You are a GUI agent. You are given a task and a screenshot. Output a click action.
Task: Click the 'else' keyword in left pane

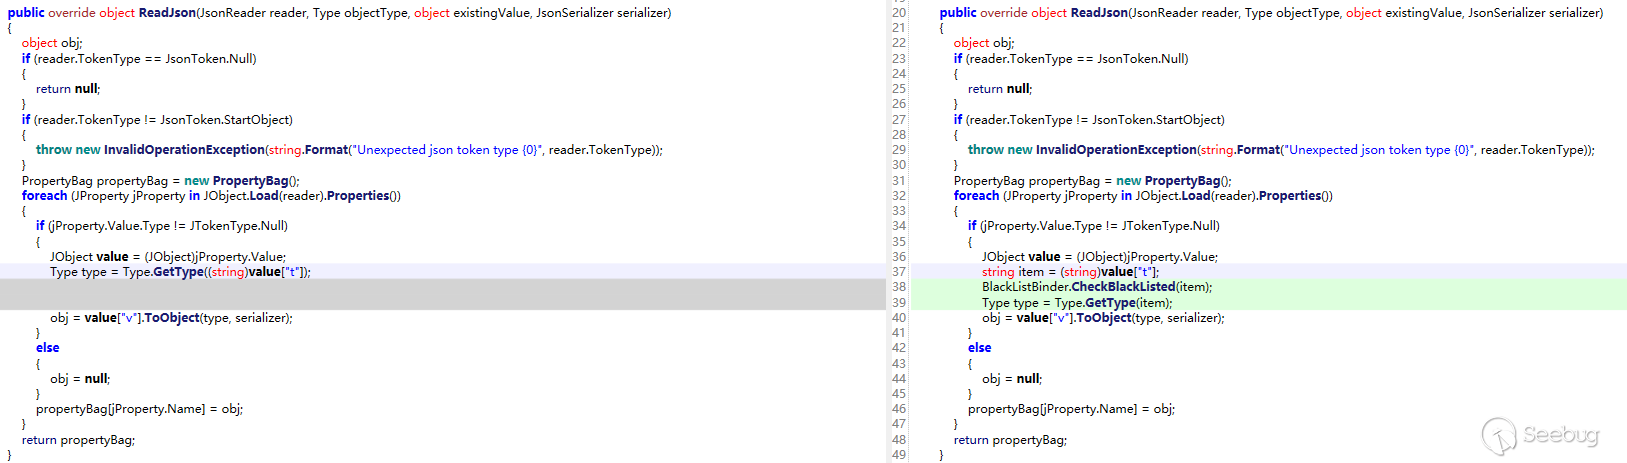point(48,348)
